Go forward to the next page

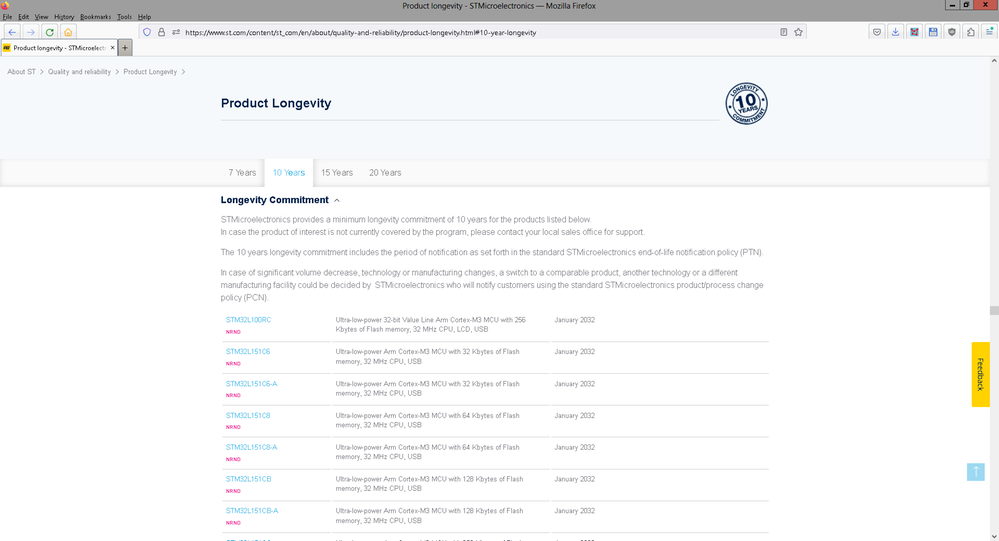pyautogui.click(x=31, y=32)
